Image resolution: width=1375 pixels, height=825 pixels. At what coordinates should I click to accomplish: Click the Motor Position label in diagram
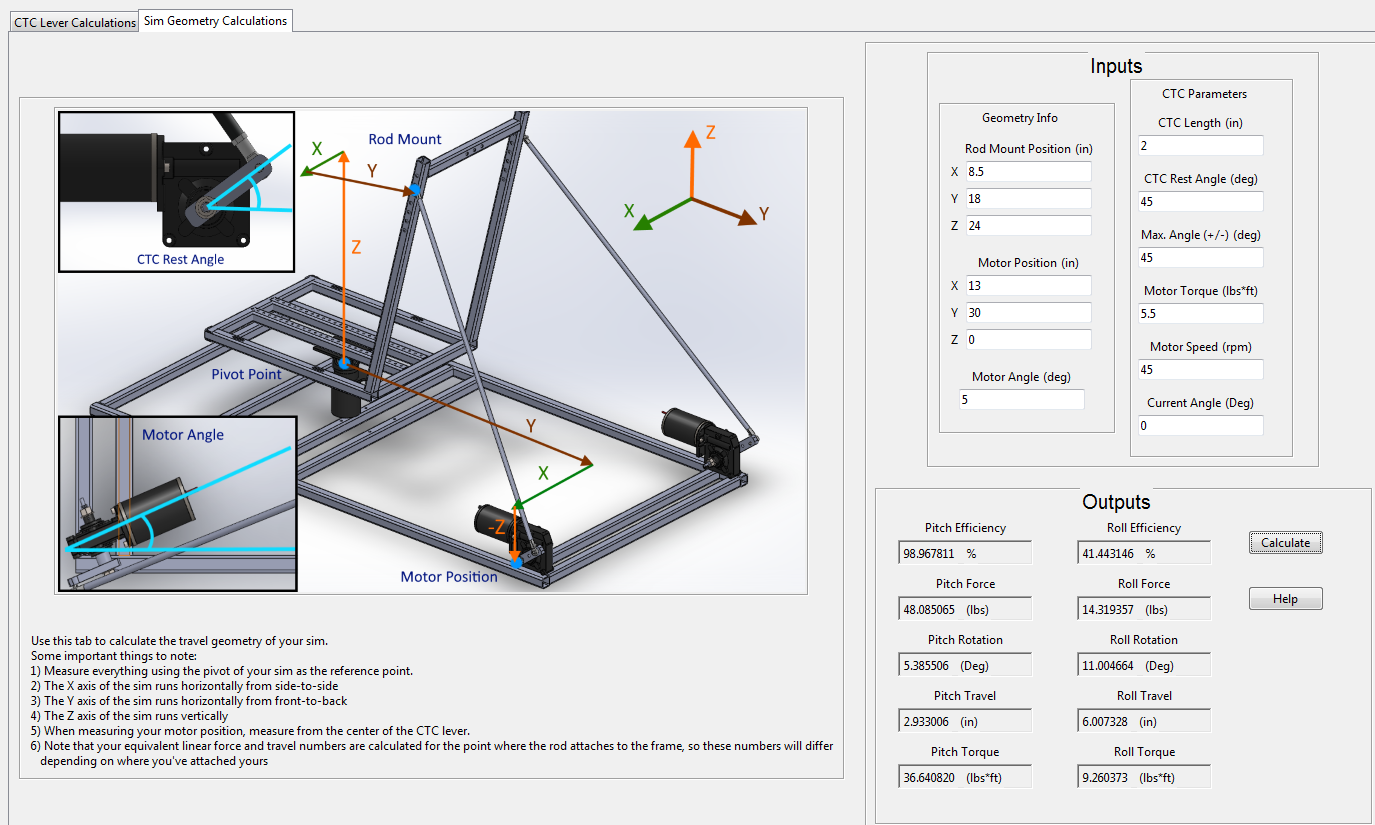pyautogui.click(x=449, y=576)
